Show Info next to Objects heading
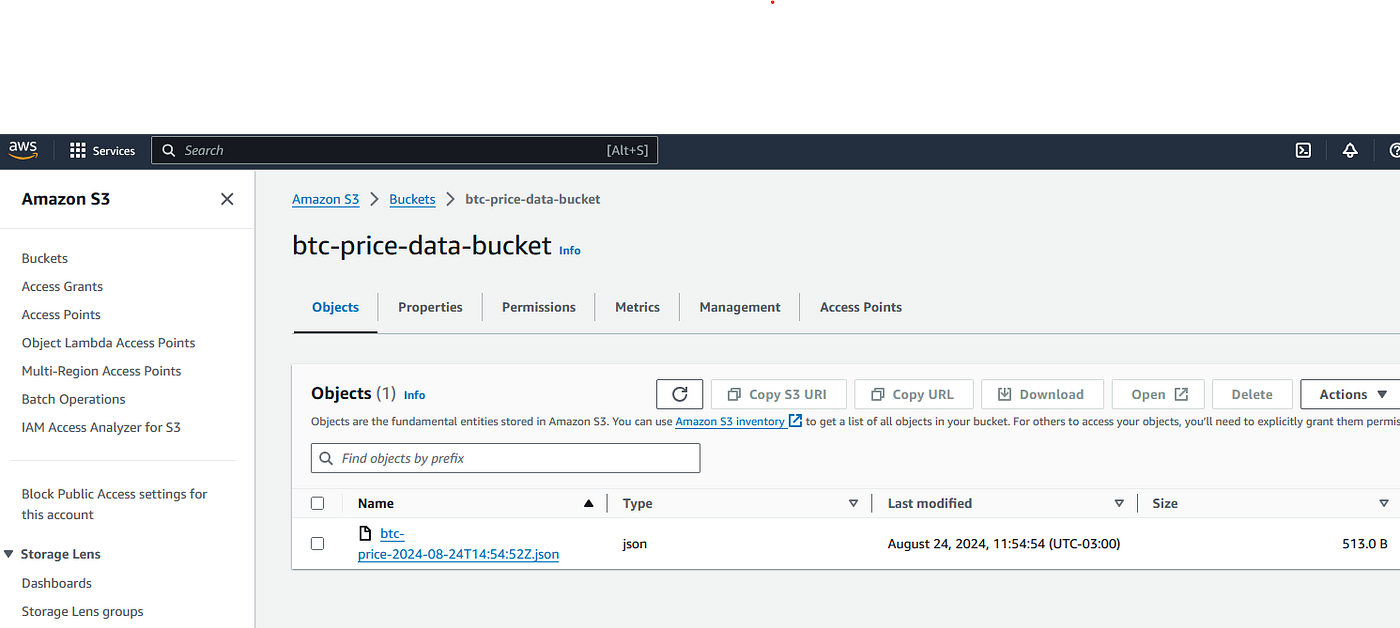Viewport: 1400px width, 628px height. click(414, 395)
